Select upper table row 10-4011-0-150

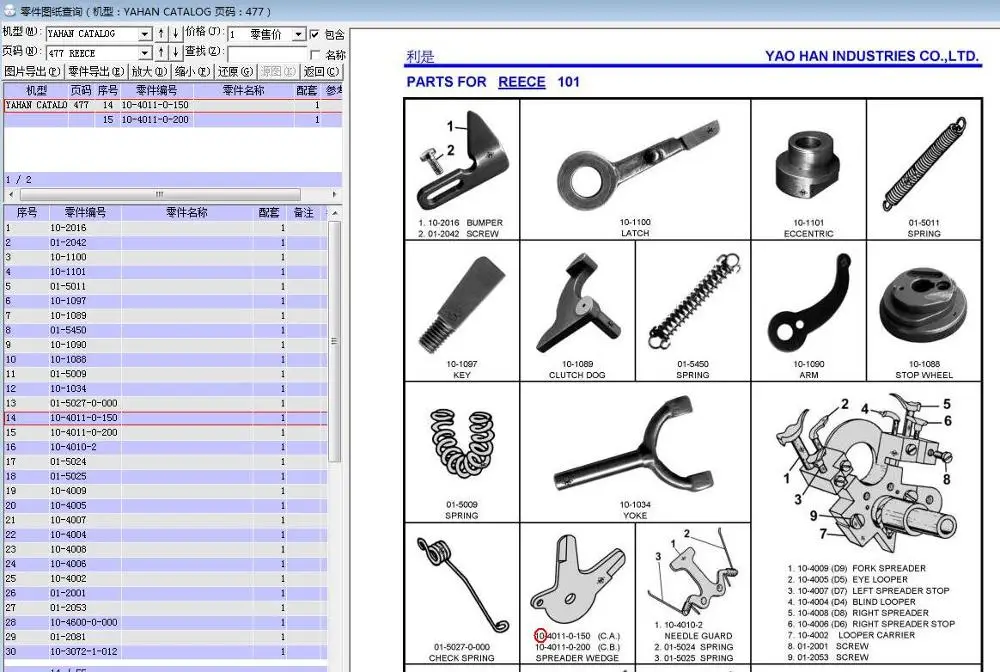[172, 105]
